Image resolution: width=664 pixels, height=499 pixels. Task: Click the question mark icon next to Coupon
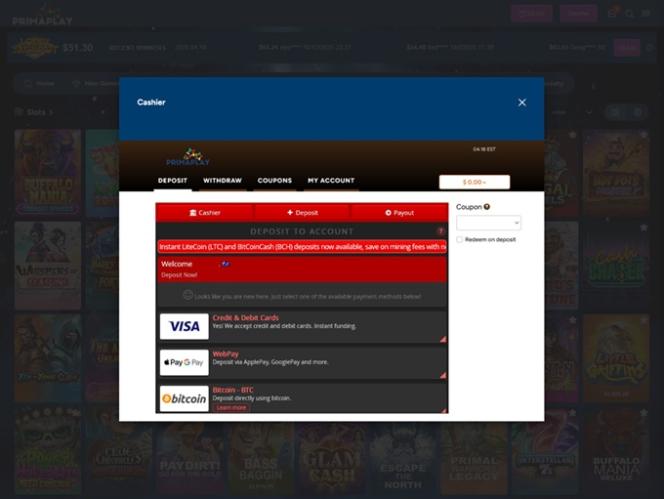(487, 207)
